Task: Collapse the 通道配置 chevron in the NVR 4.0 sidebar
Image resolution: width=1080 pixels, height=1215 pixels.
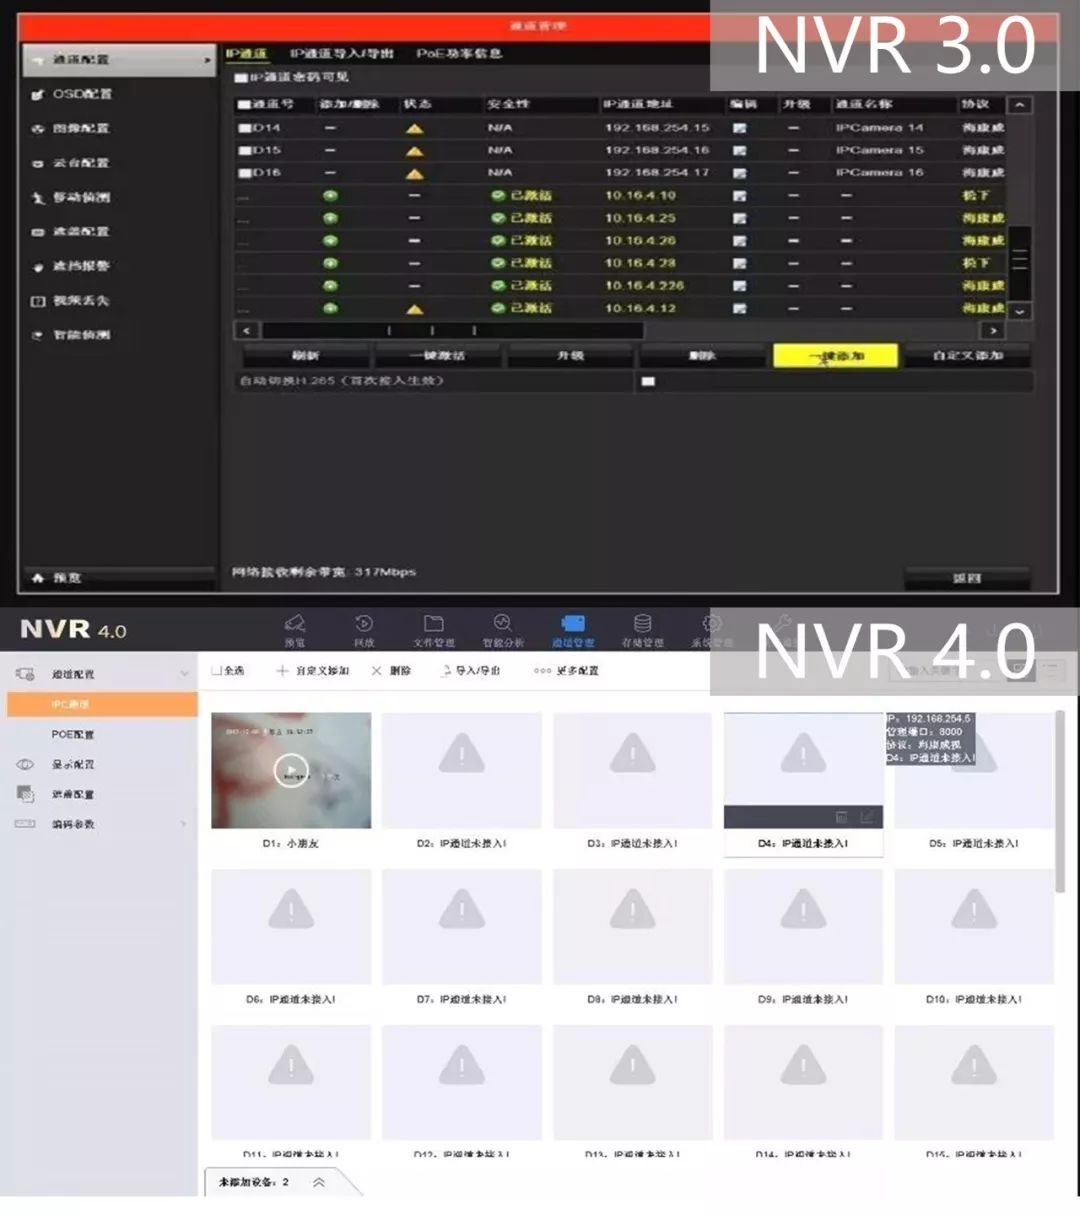Action: point(184,674)
